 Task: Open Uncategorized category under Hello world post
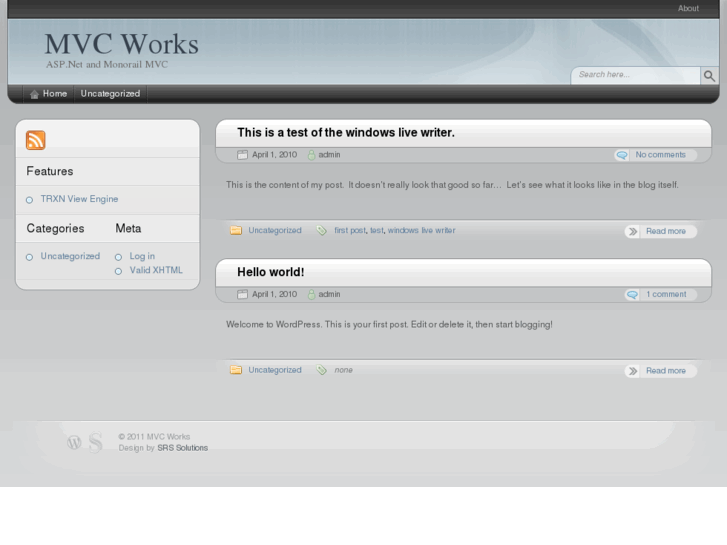(x=275, y=370)
